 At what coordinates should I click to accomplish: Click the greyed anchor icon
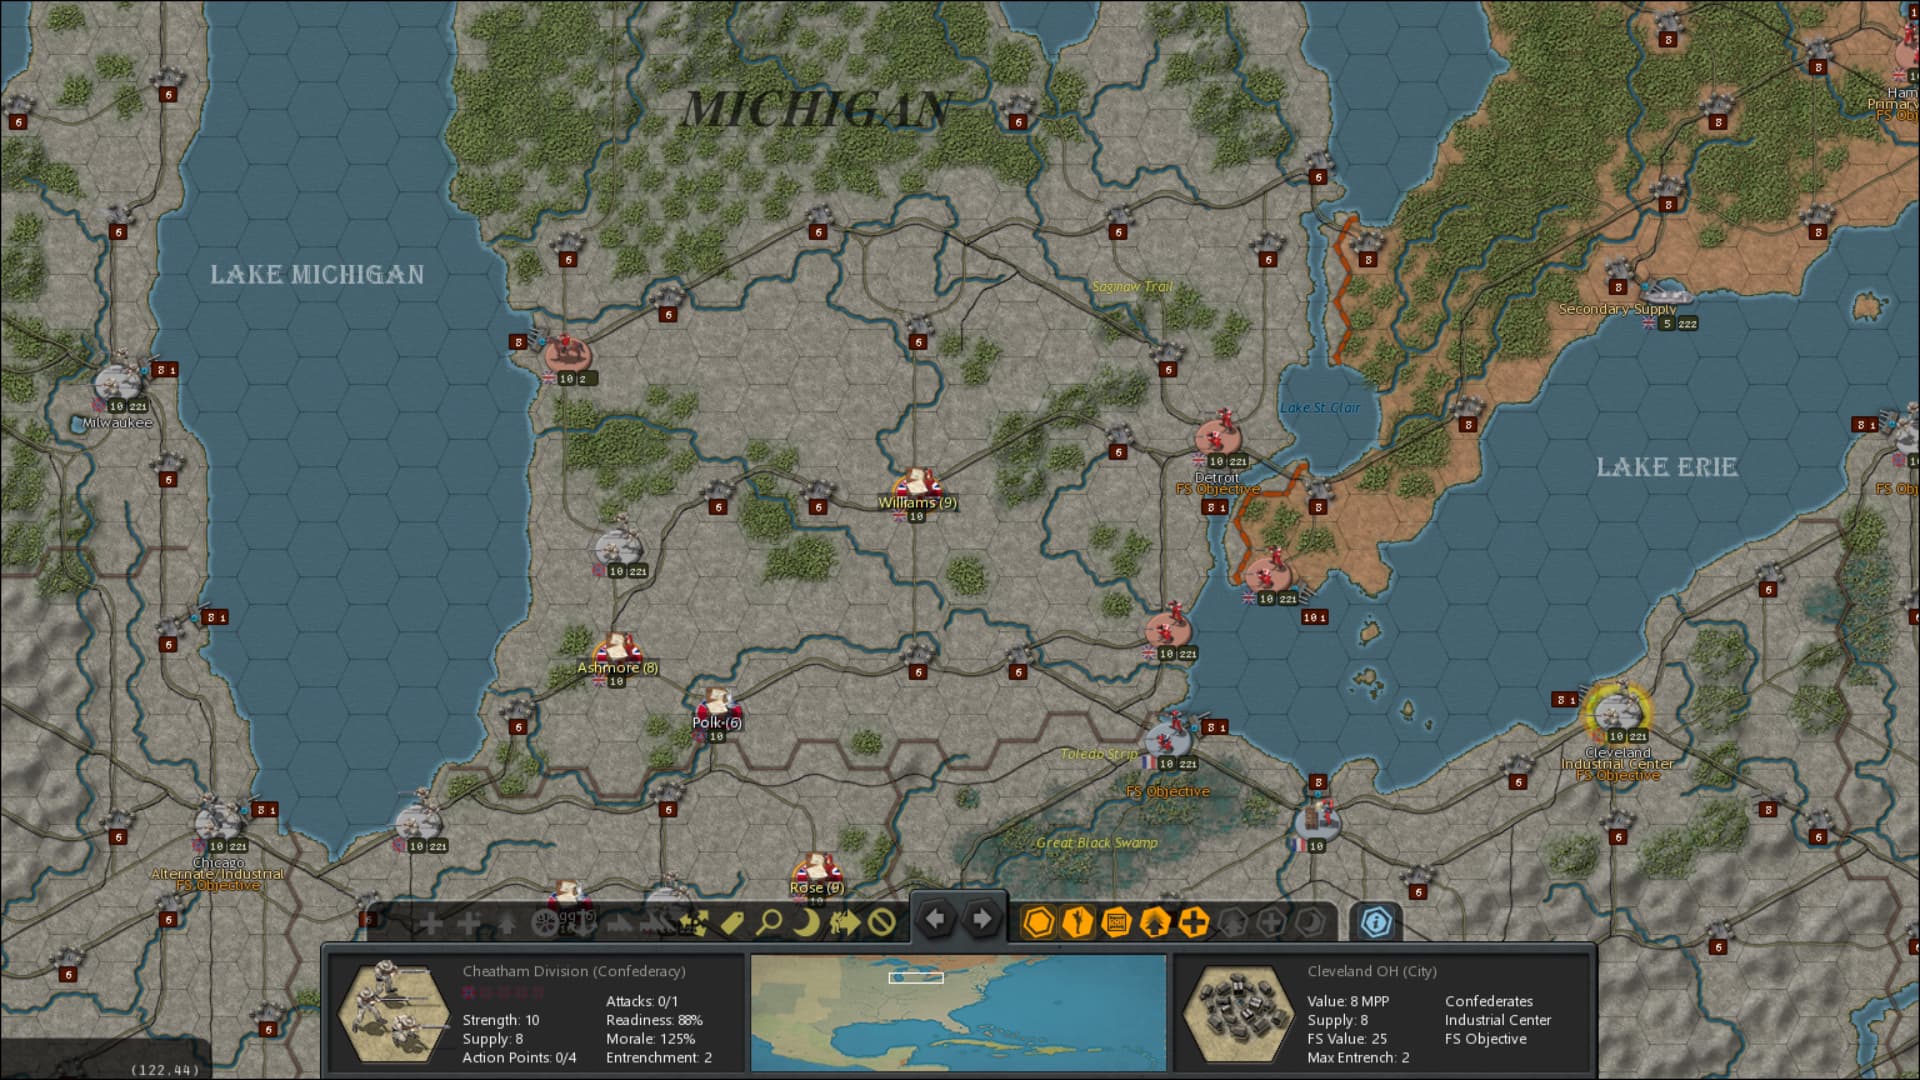tap(583, 922)
